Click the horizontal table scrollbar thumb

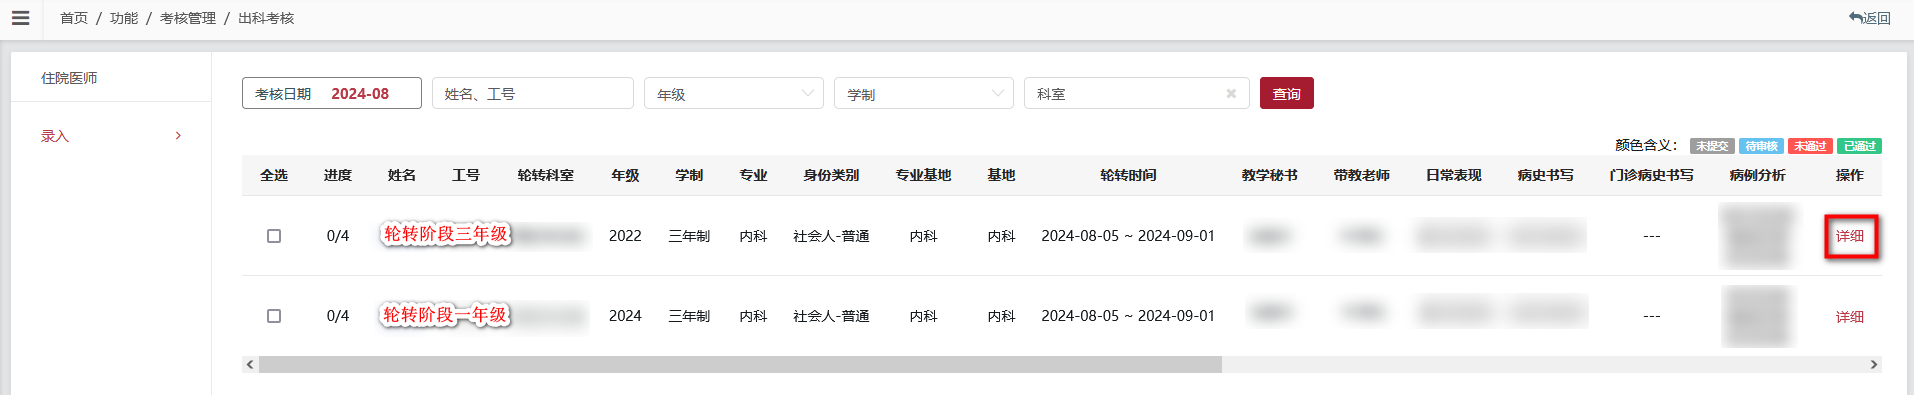tap(740, 364)
